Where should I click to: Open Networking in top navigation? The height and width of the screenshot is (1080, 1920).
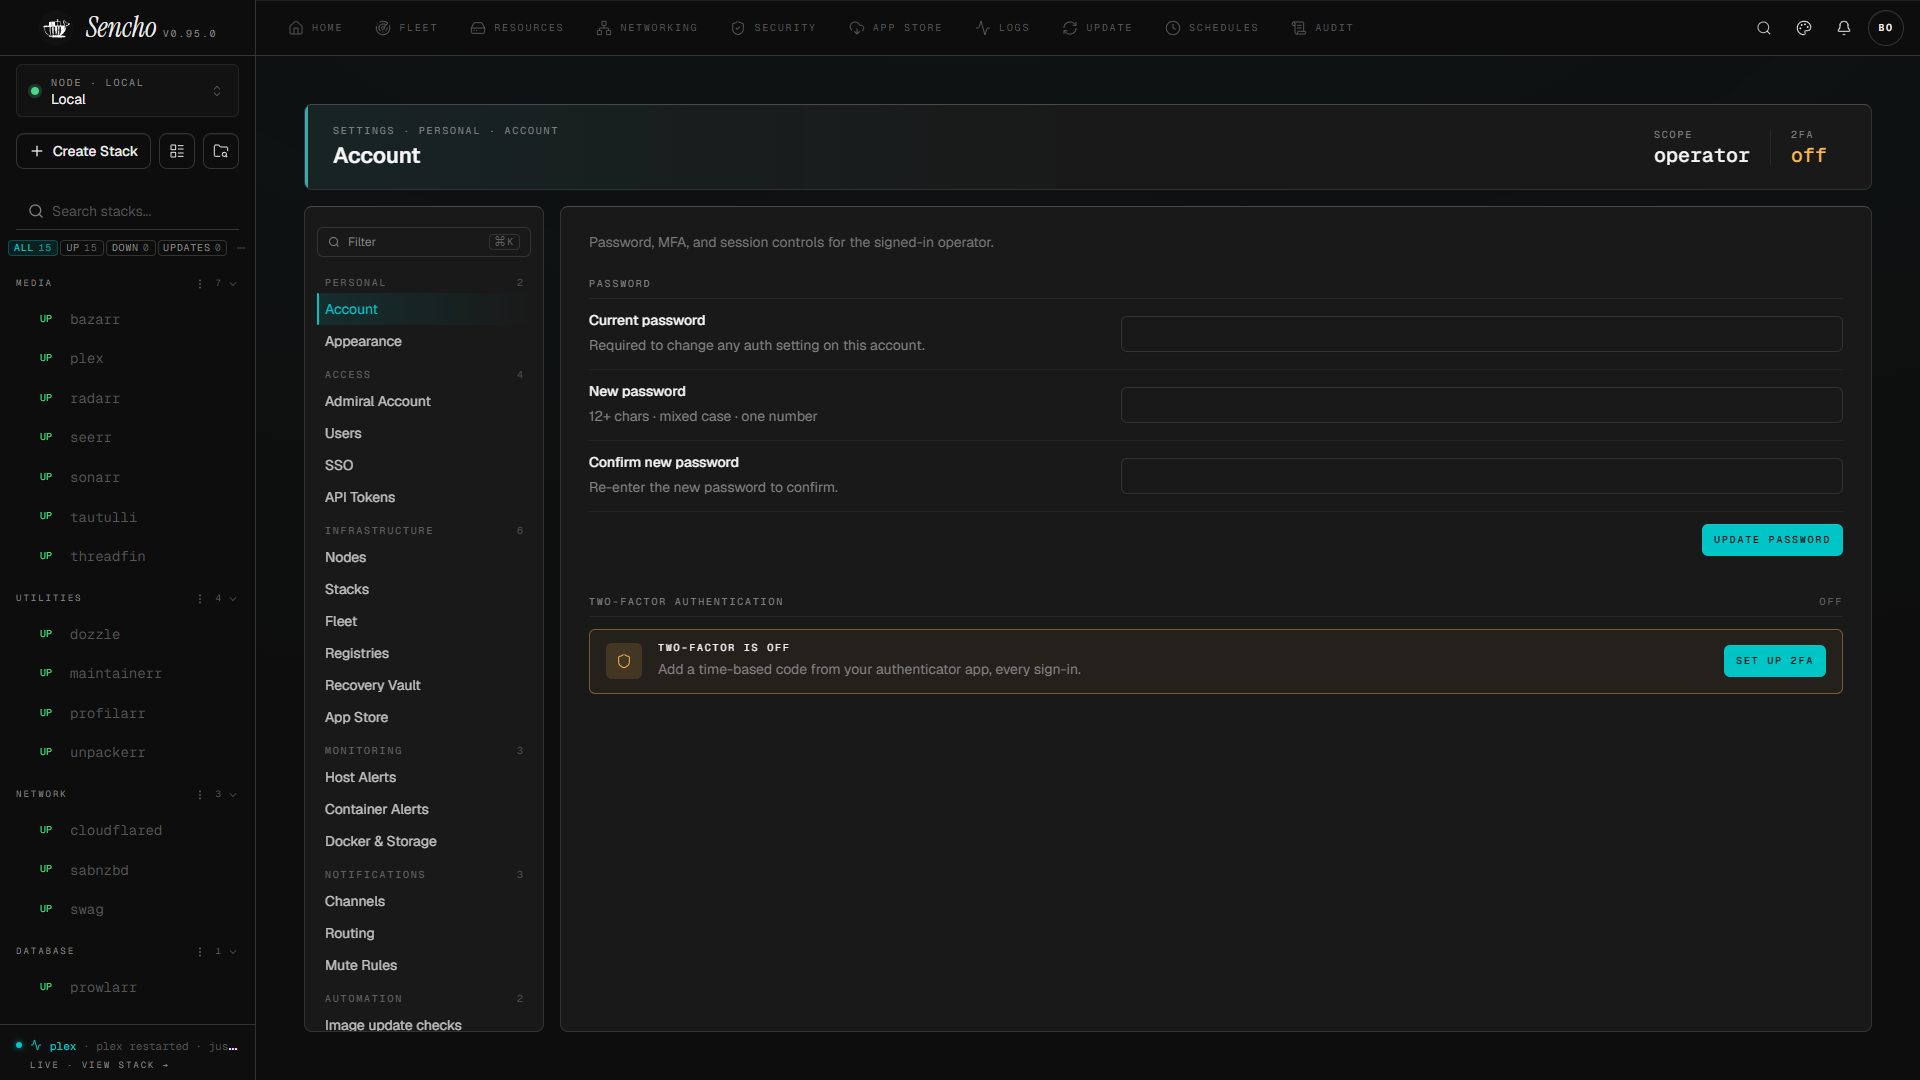click(x=646, y=28)
